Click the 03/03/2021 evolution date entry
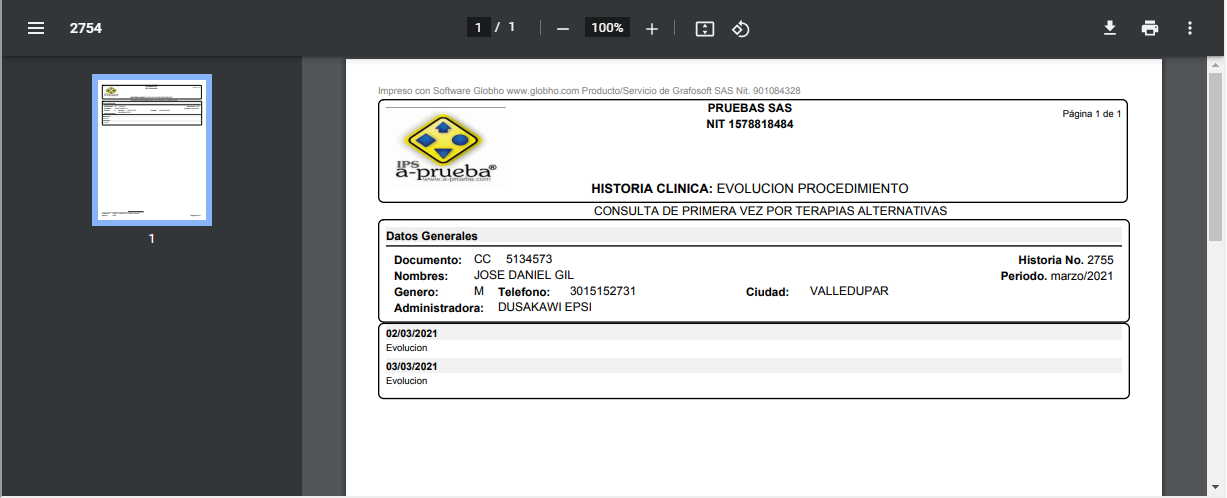Viewport: 1227px width, 498px height. click(412, 366)
